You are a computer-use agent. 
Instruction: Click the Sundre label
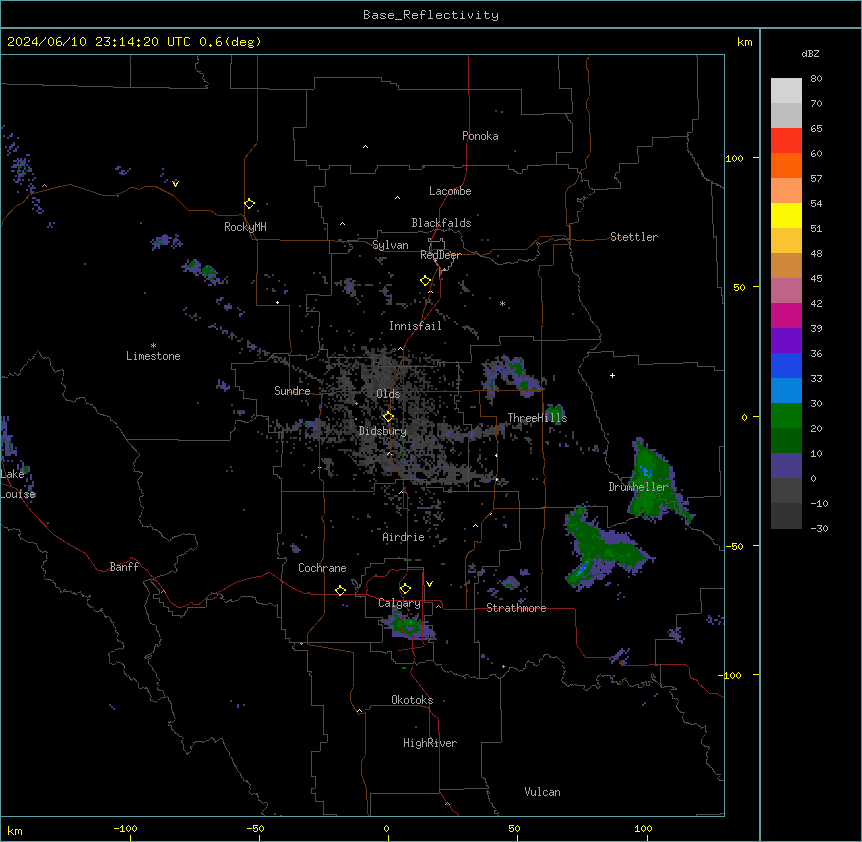[292, 391]
